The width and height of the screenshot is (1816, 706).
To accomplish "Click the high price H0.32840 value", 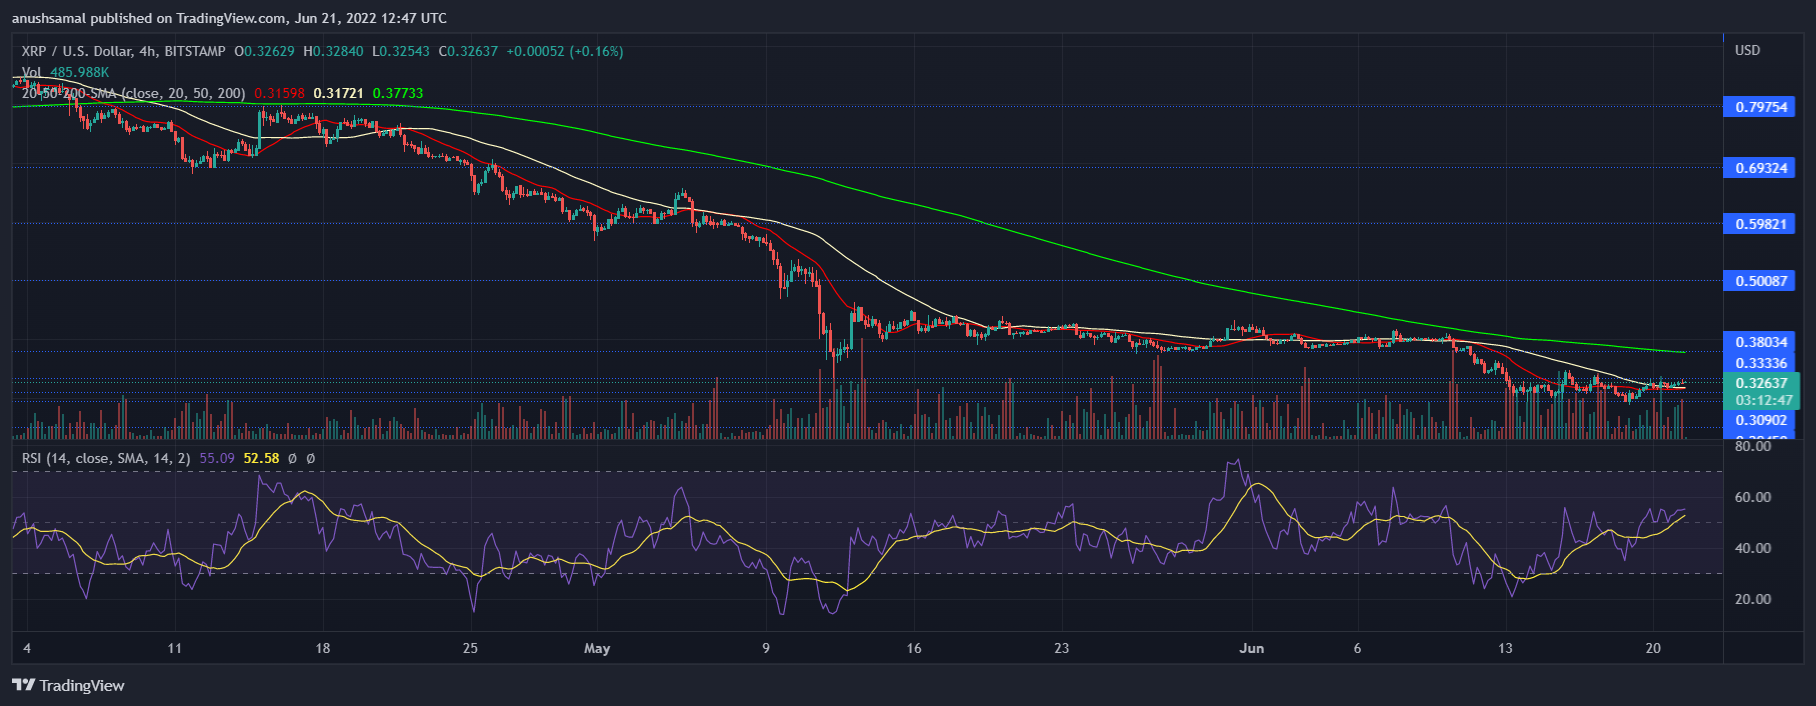I will pos(334,51).
